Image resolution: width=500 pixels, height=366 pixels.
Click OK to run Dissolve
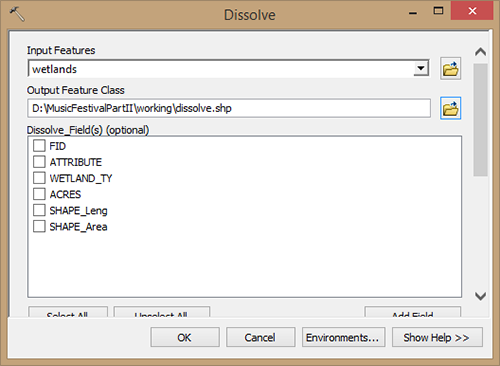point(185,337)
